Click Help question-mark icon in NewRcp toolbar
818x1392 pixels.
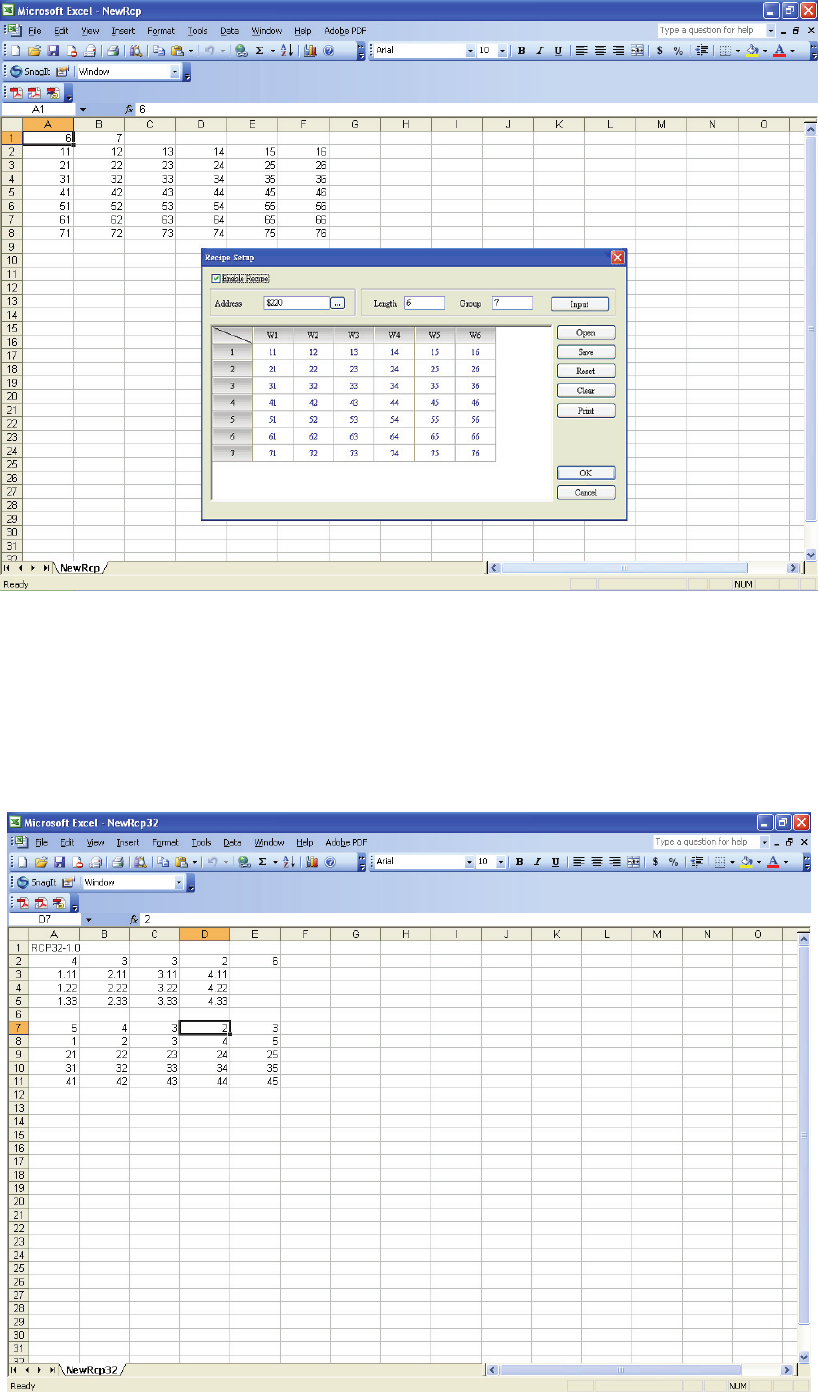[x=329, y=50]
